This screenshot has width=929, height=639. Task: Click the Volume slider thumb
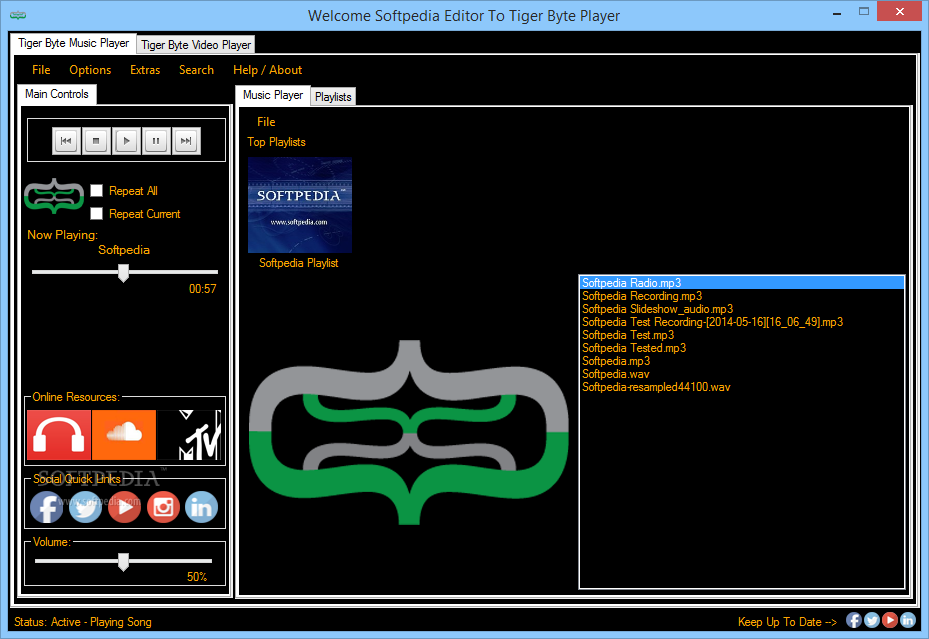pos(123,562)
